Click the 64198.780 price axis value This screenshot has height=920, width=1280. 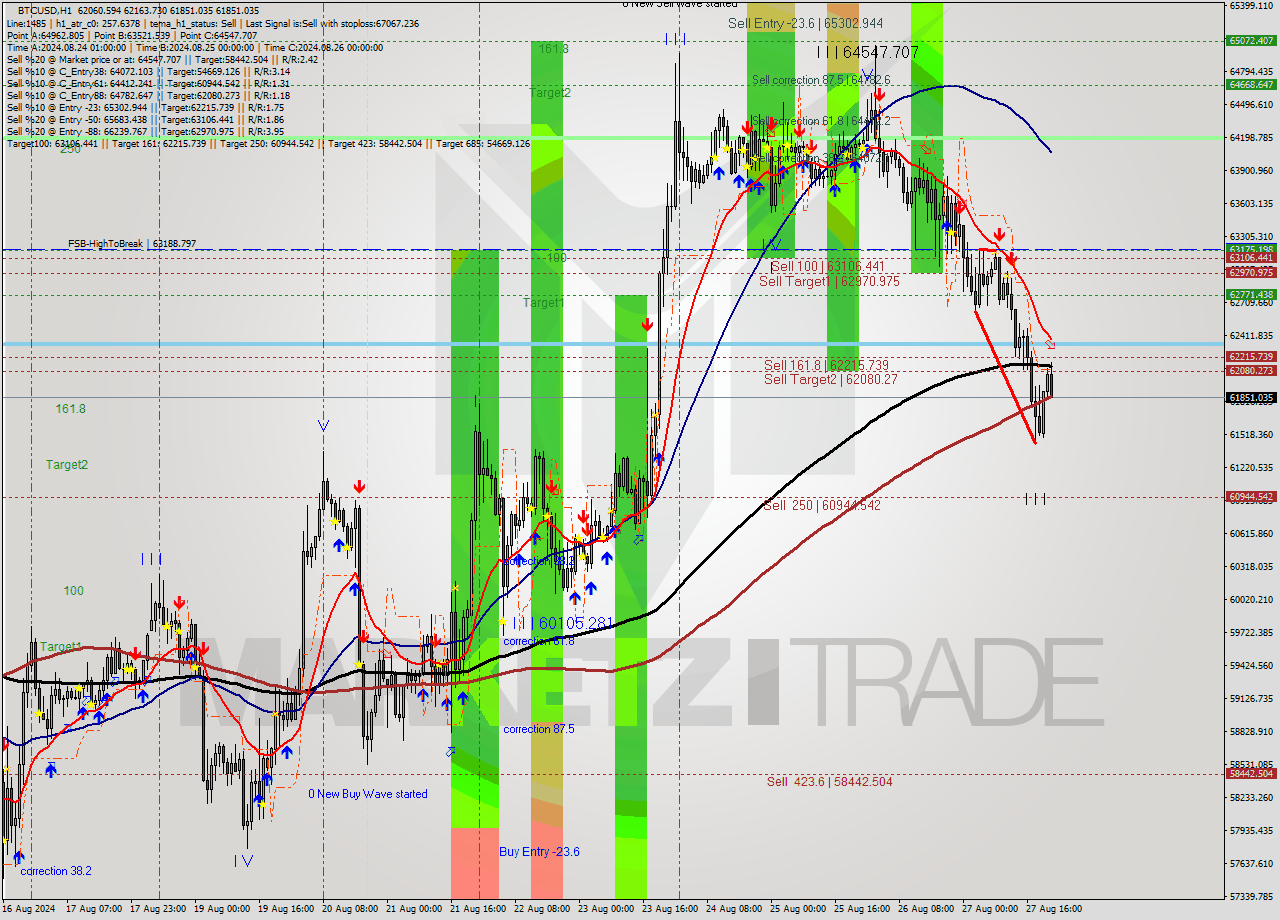pyautogui.click(x=1250, y=137)
